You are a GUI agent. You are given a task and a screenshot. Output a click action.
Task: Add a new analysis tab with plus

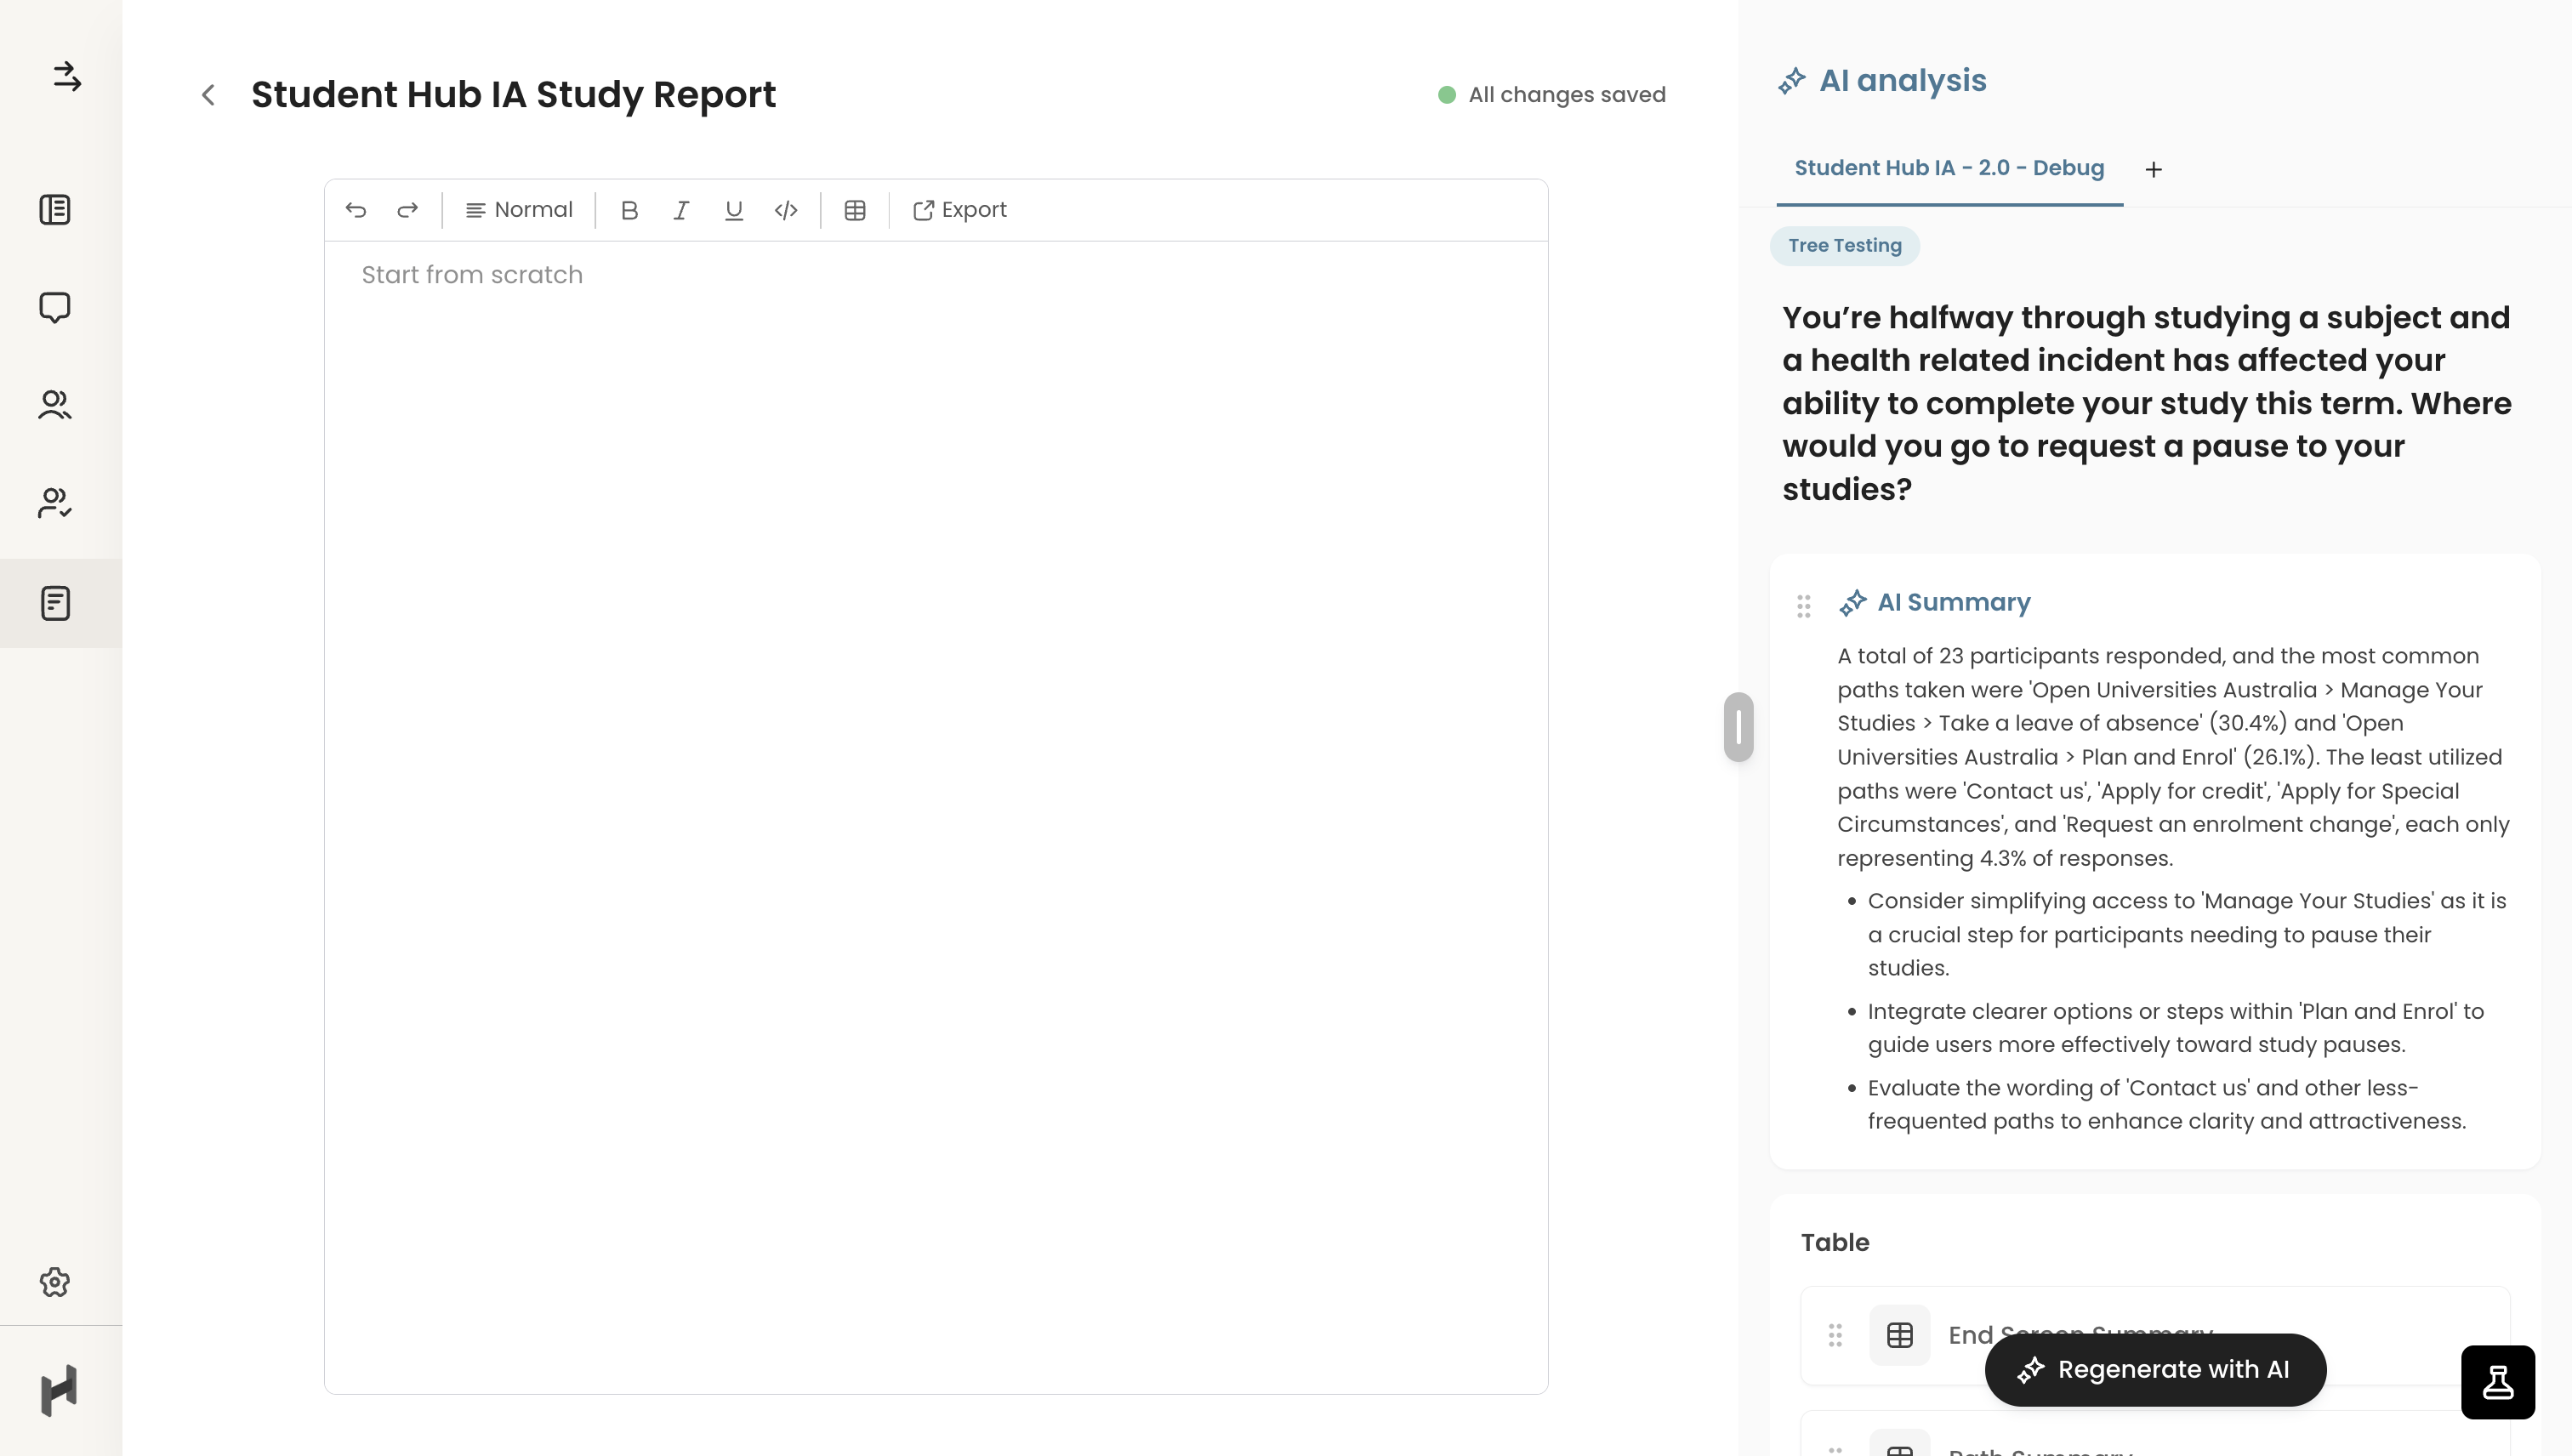pyautogui.click(x=2154, y=170)
